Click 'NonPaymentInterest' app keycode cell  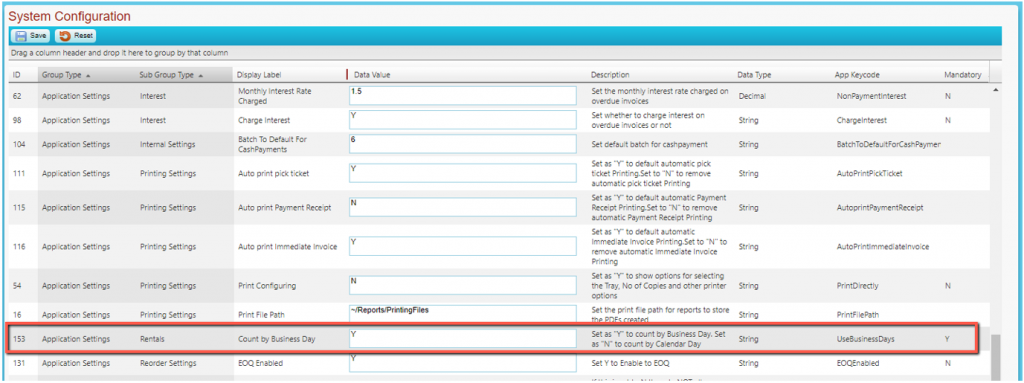coord(872,96)
